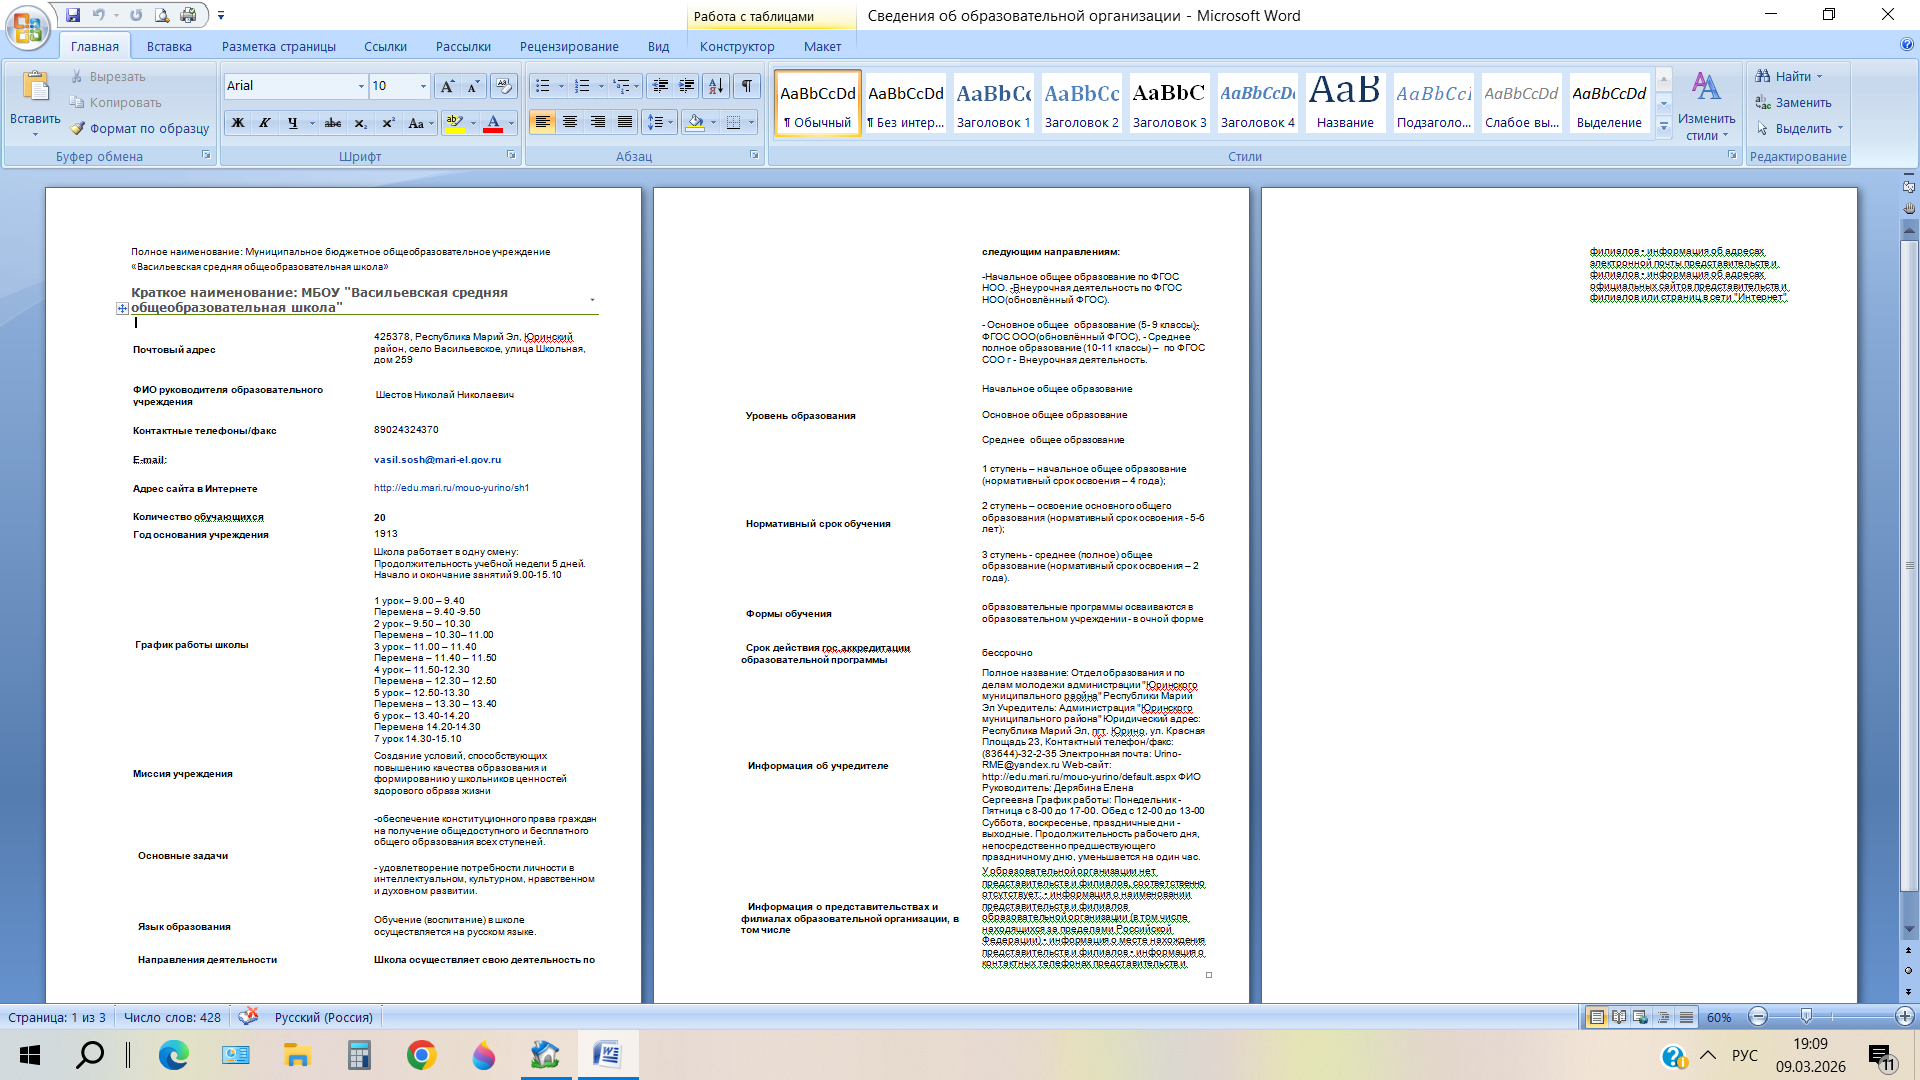Image resolution: width=1920 pixels, height=1080 pixels.
Task: Open Google Chrome from the taskbar
Action: pos(421,1055)
